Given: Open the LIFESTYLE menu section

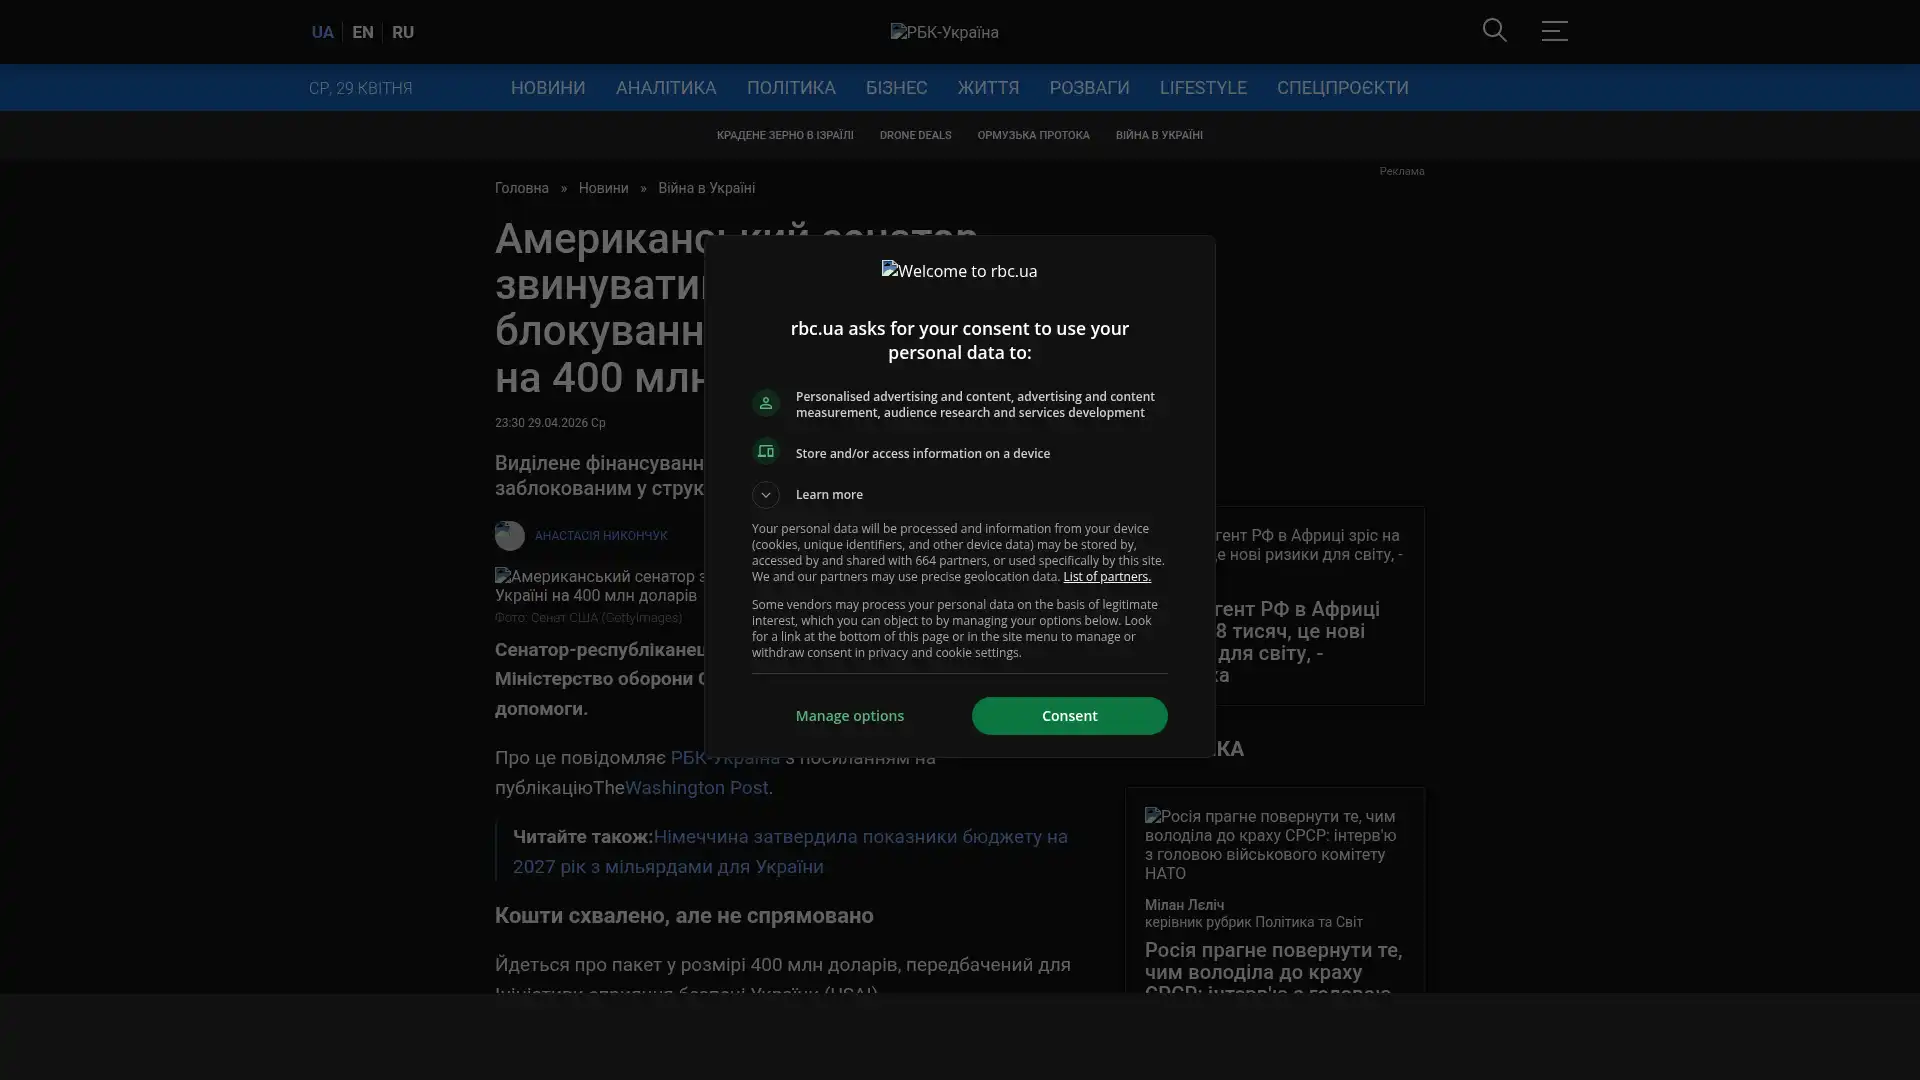Looking at the screenshot, I should point(1203,88).
